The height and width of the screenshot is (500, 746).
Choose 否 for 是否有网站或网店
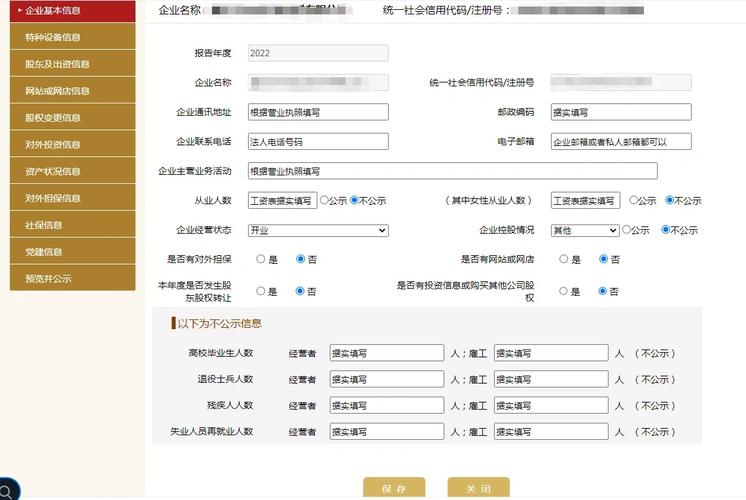click(603, 259)
